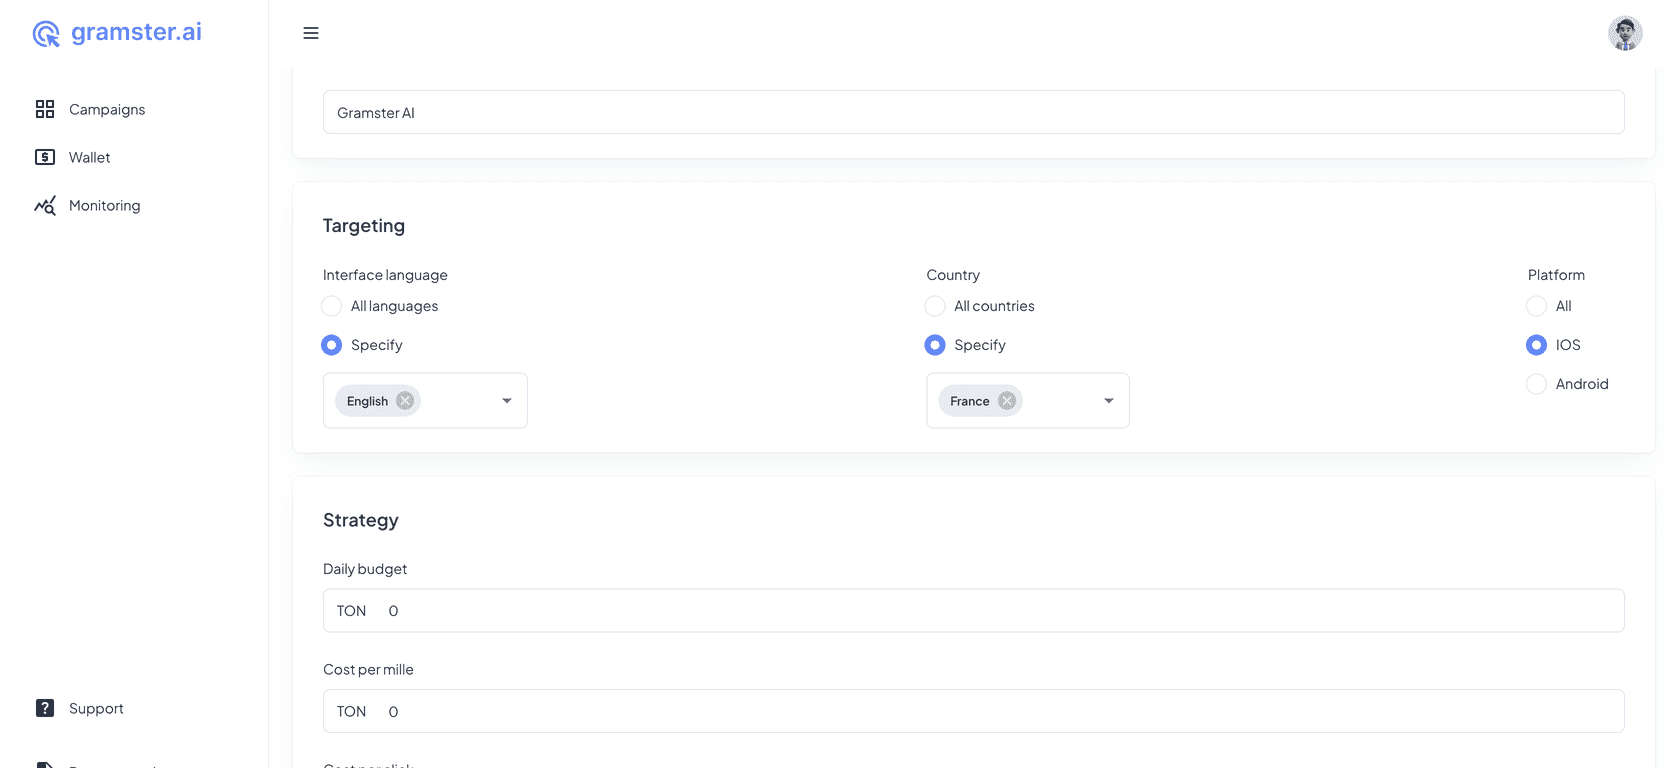Expand the country dropdown arrow
Screen dimensions: 1679x768
(1109, 401)
